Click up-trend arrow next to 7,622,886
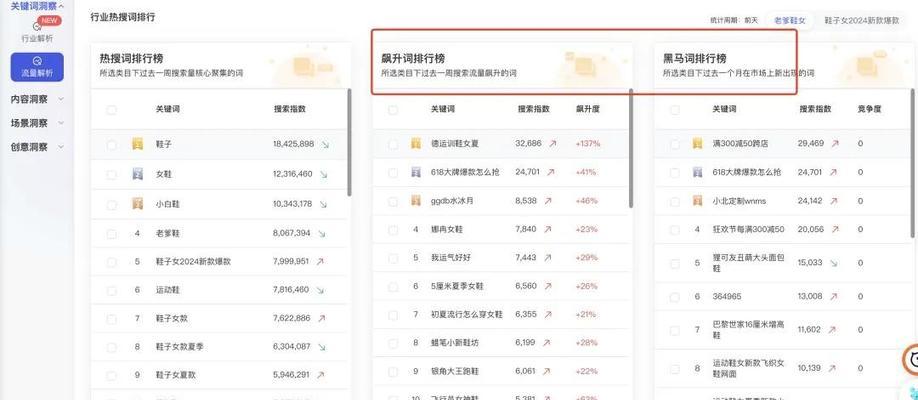 (321, 319)
